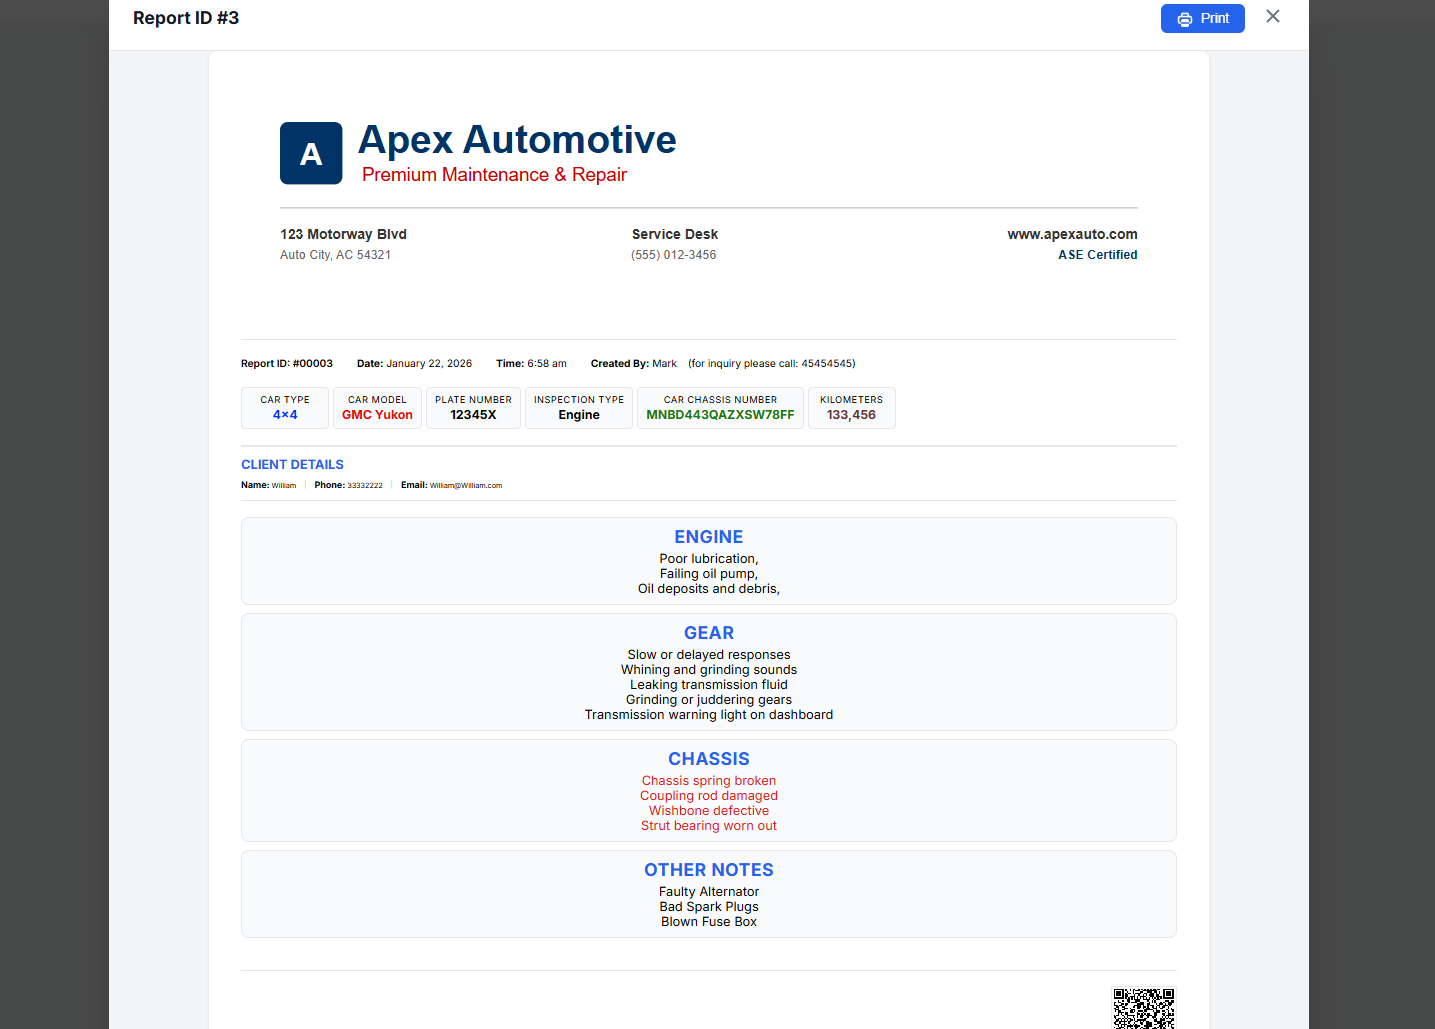The image size is (1435, 1029).
Task: Click the www.apexauto.com website link
Action: [1072, 234]
